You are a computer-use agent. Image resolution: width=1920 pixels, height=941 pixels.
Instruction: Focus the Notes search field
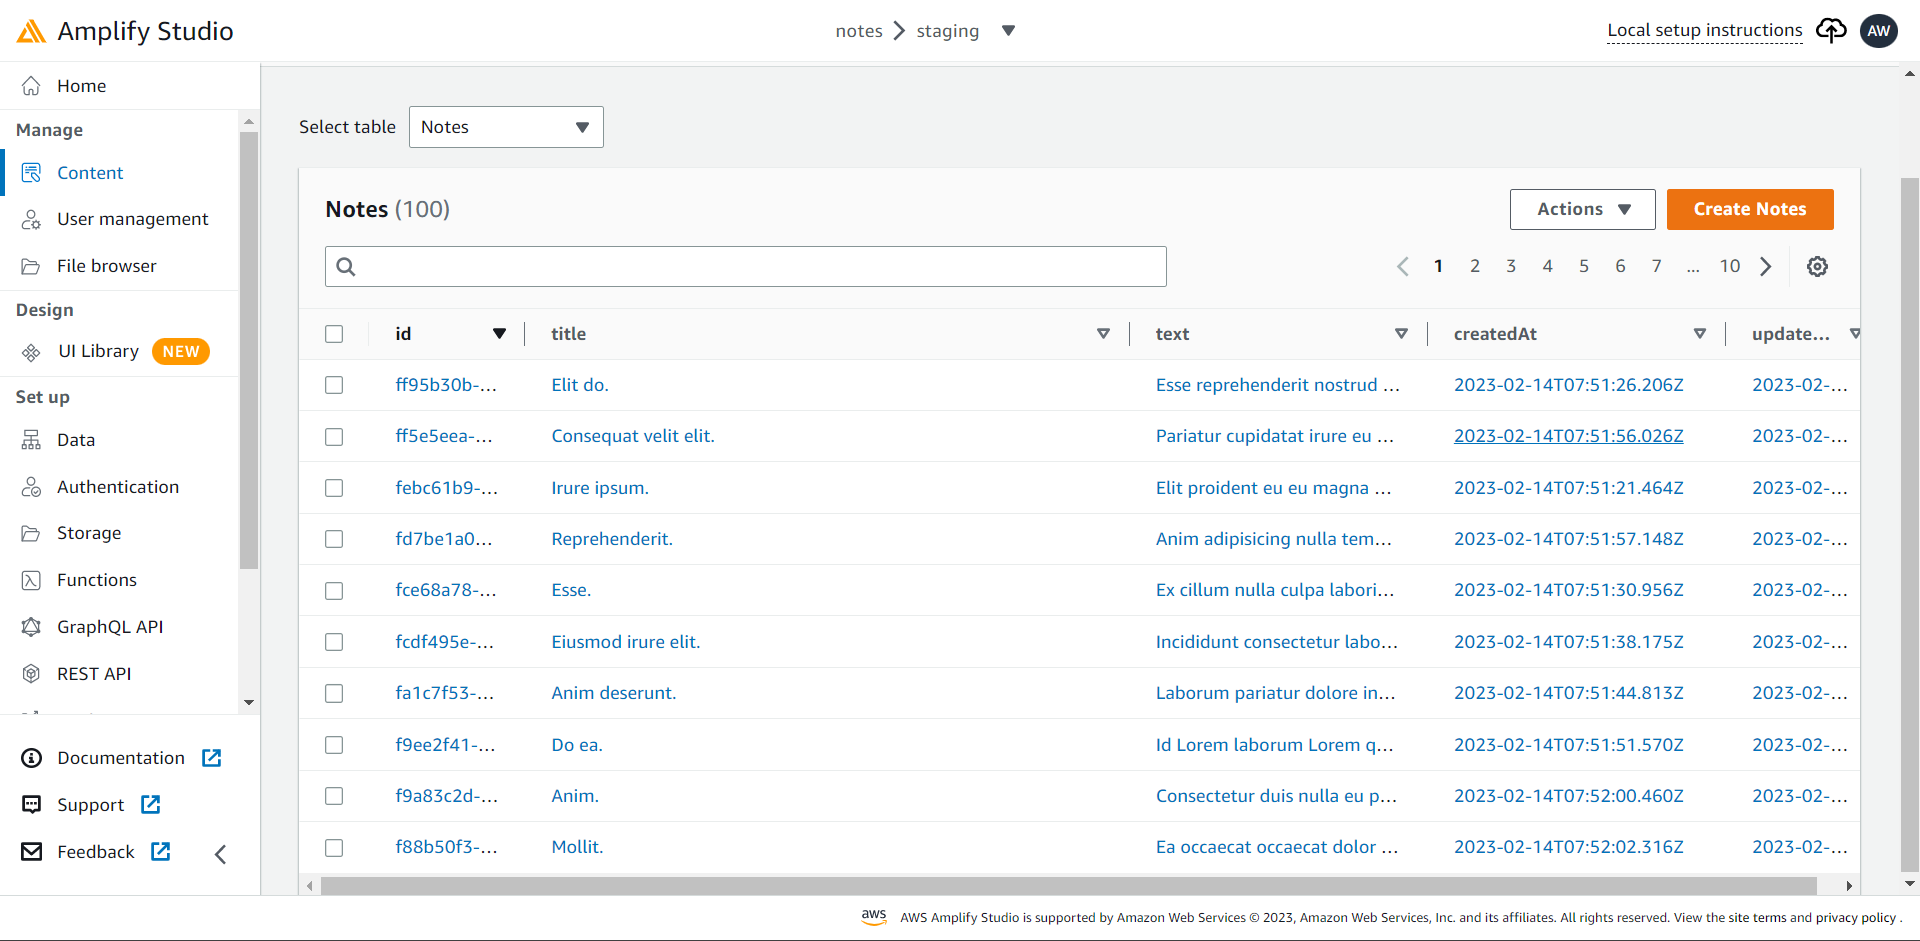click(x=746, y=266)
